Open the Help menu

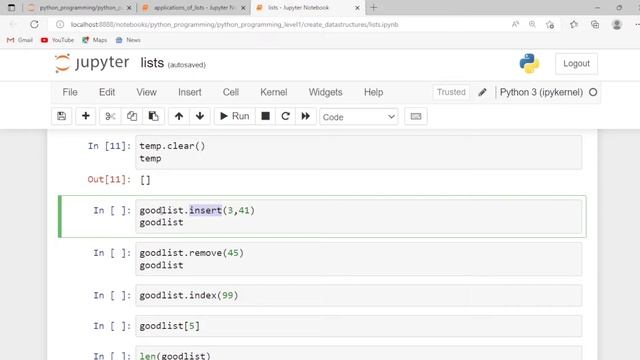pos(373,92)
